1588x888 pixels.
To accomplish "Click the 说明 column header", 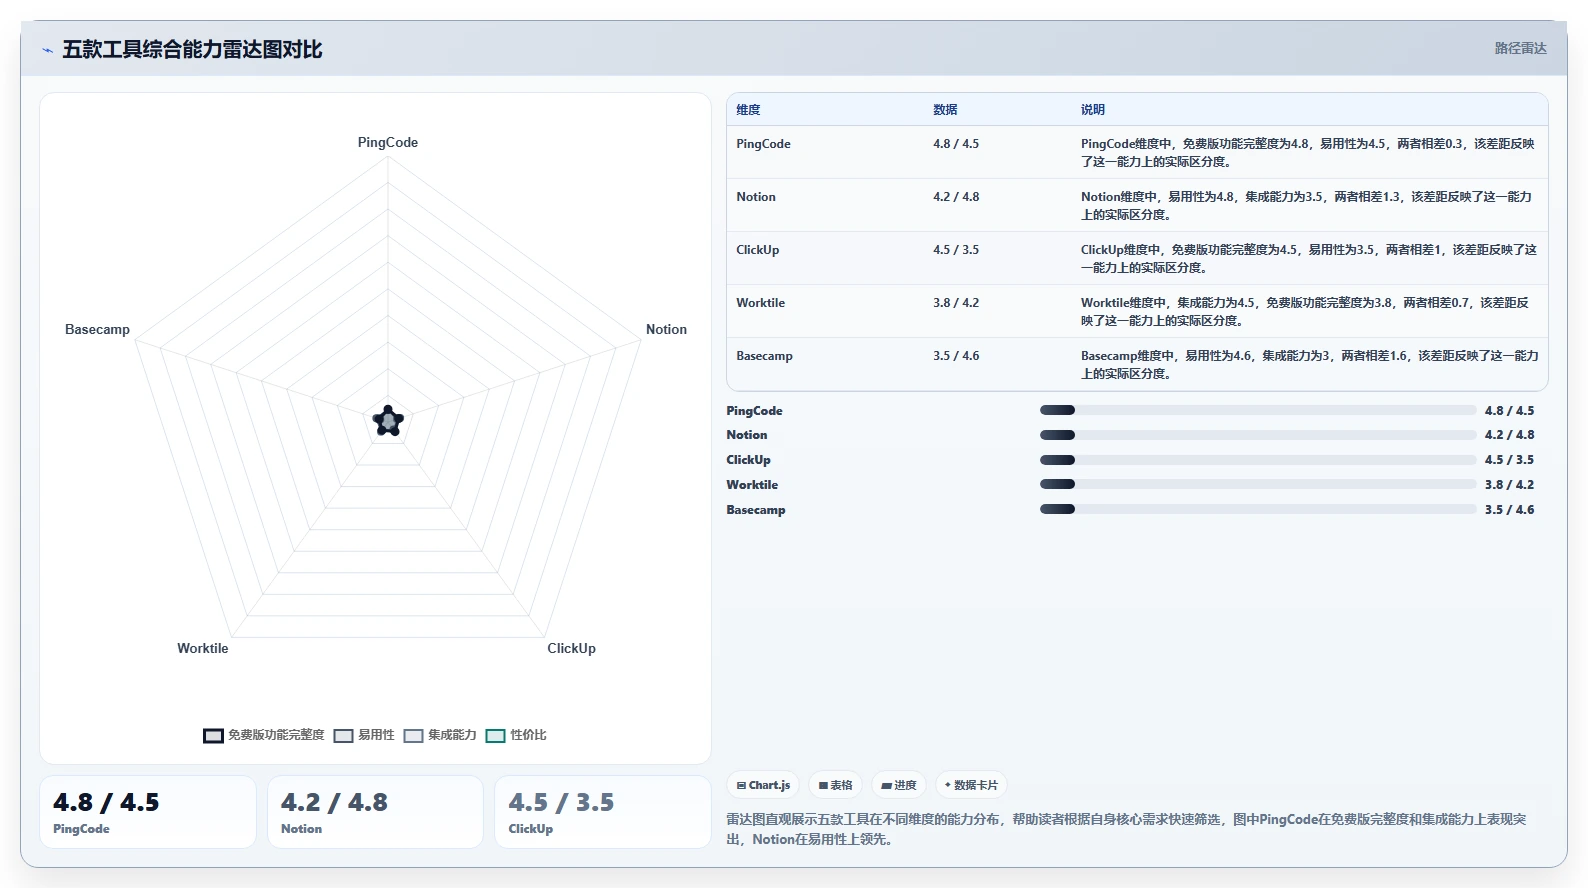I will click(1093, 110).
